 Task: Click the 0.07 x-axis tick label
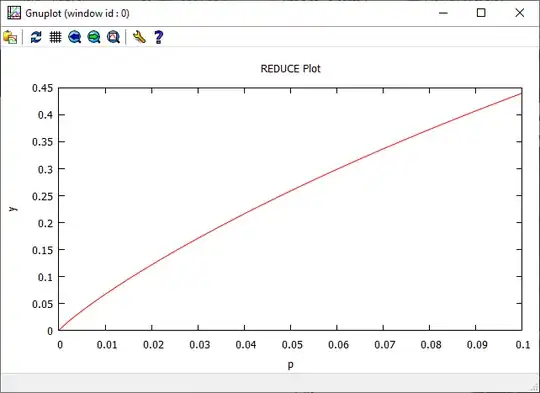384,345
